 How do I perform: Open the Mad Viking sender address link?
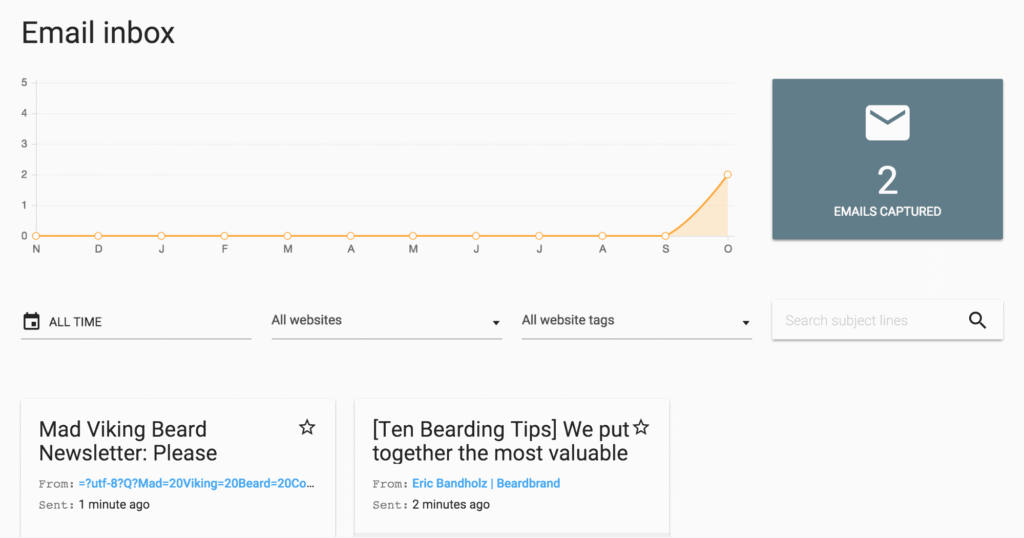point(198,484)
